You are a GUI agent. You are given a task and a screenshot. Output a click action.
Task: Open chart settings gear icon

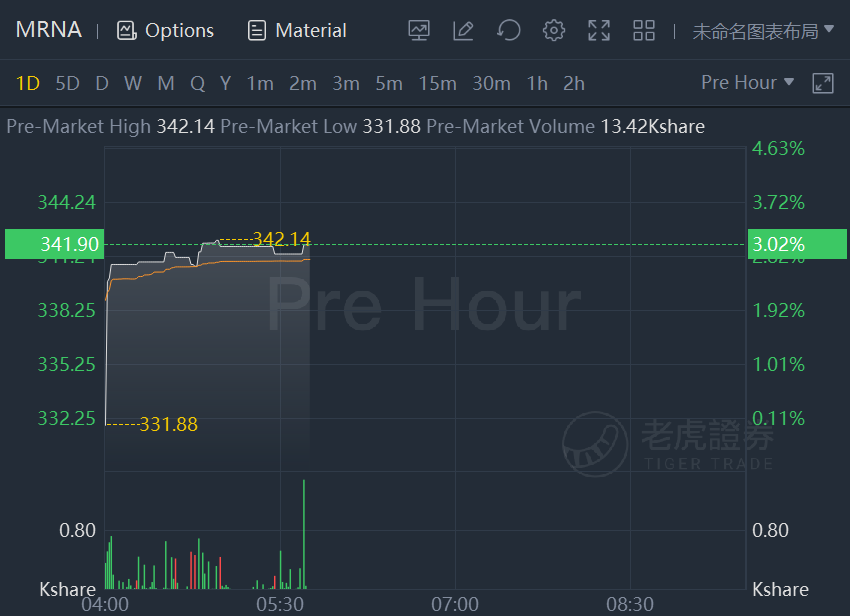pyautogui.click(x=553, y=30)
